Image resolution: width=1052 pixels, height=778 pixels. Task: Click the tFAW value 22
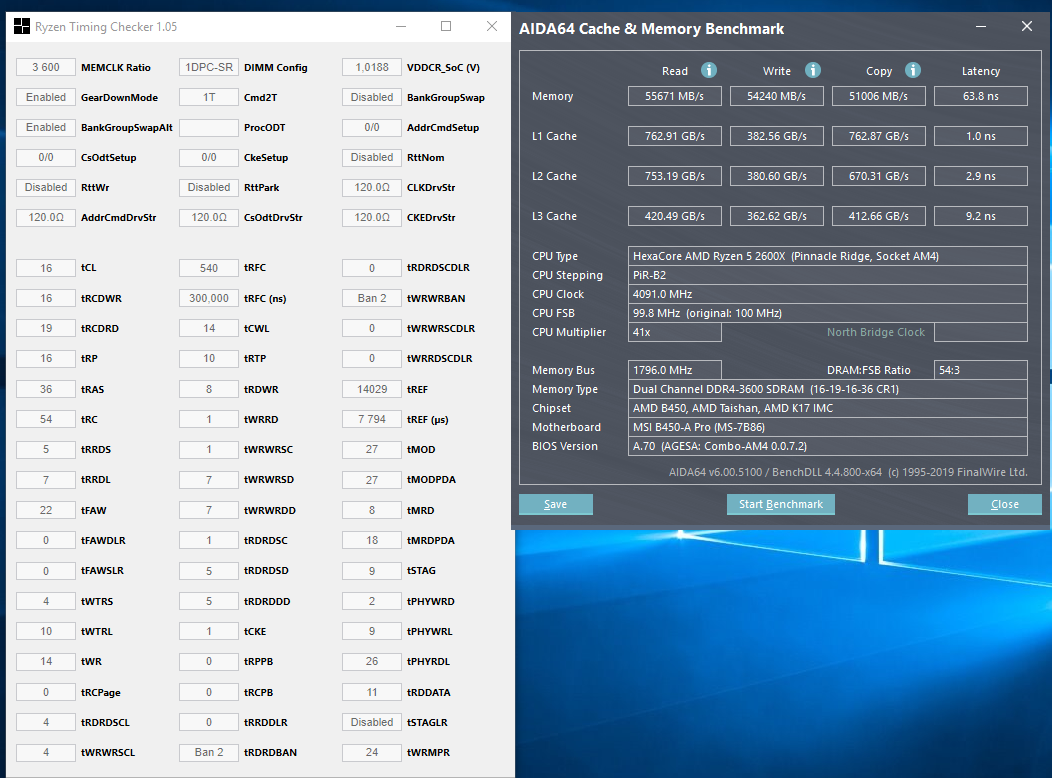(46, 510)
